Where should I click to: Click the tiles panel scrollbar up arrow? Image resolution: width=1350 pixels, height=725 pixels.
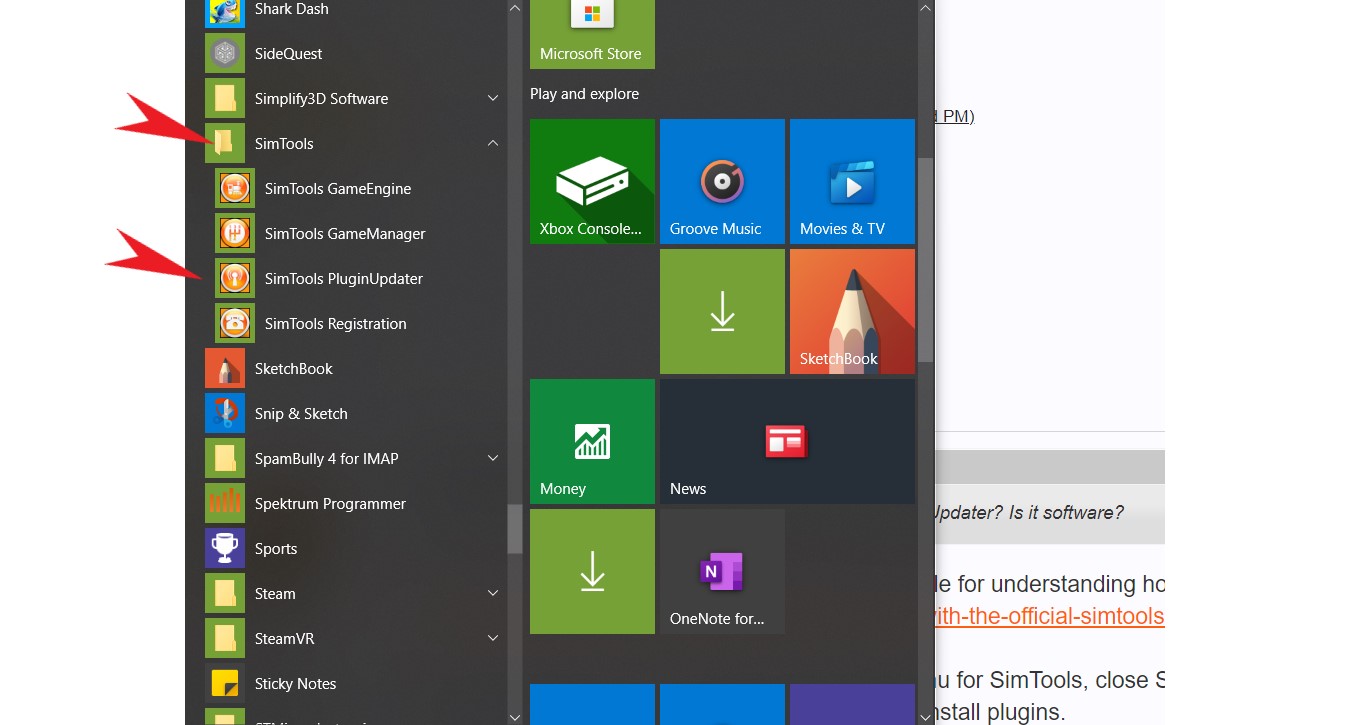pyautogui.click(x=925, y=8)
